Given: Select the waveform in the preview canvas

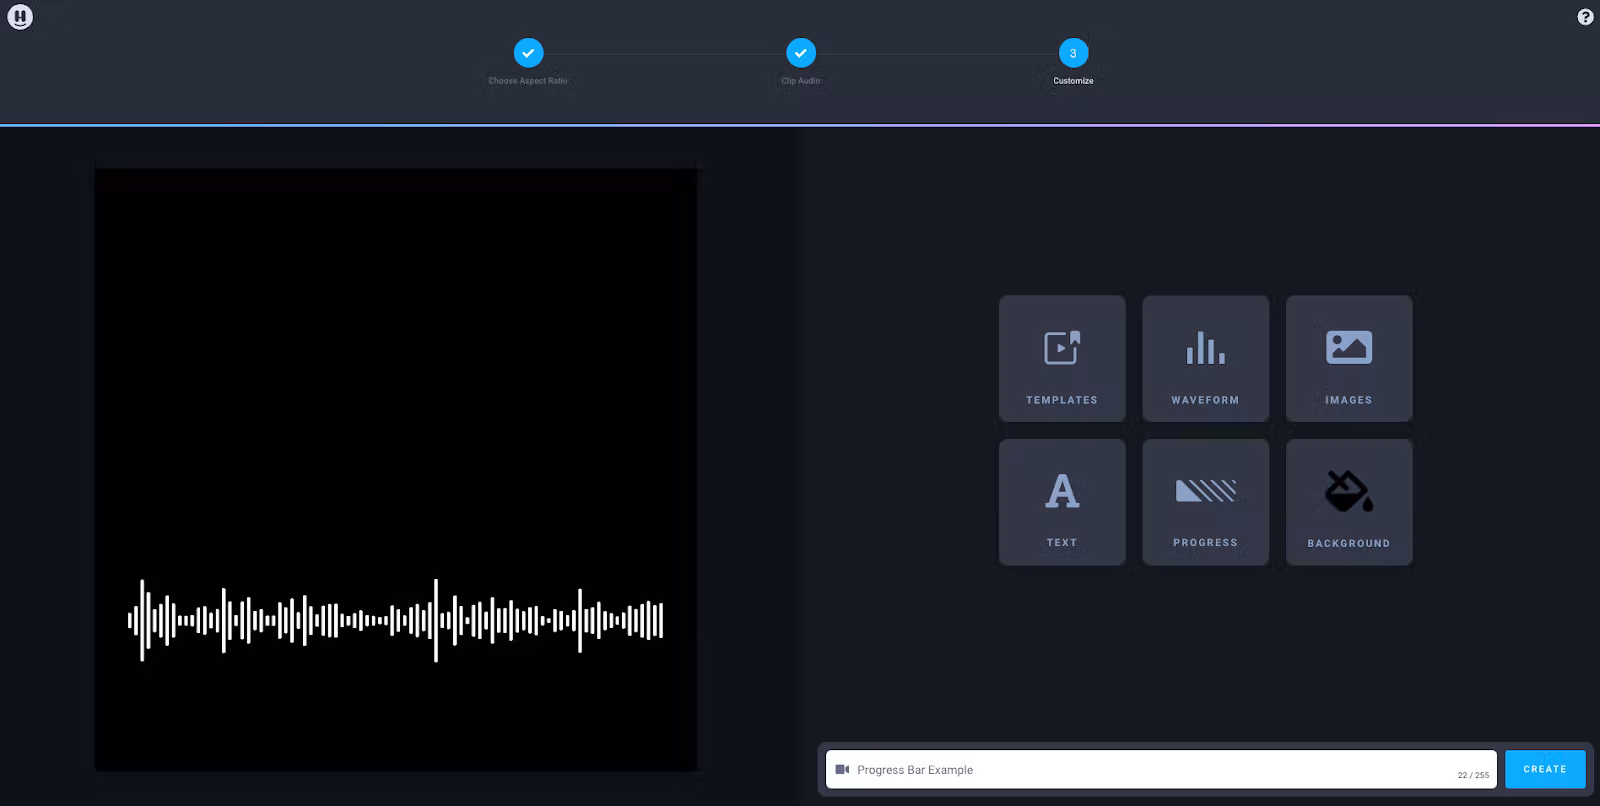Looking at the screenshot, I should 396,620.
